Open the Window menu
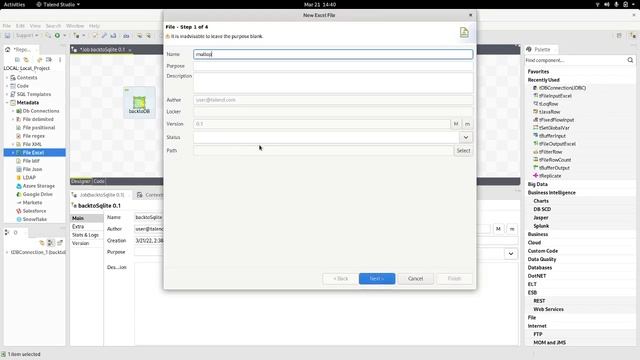This screenshot has height=360, width=640. pyautogui.click(x=75, y=26)
